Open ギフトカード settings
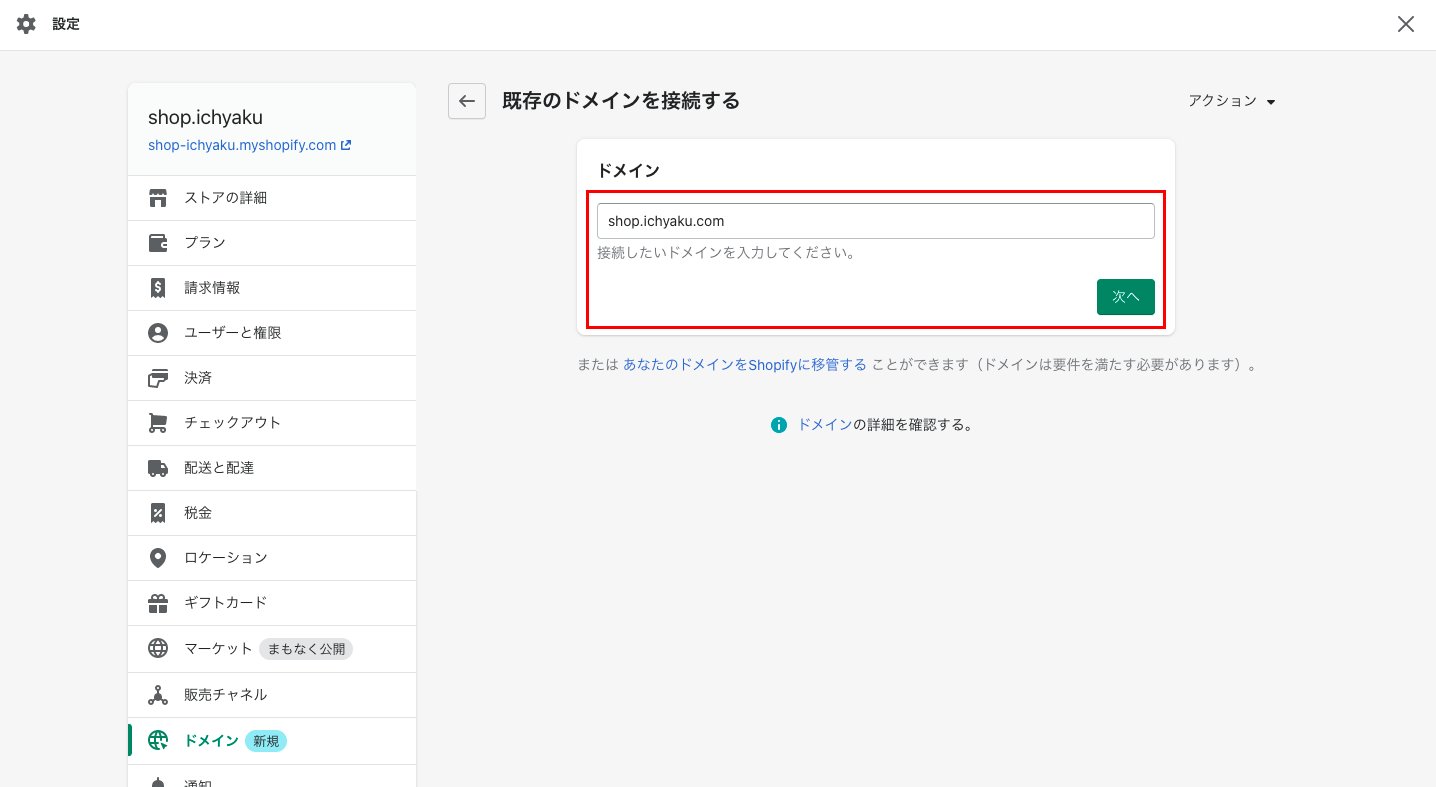The width and height of the screenshot is (1436, 787). (x=272, y=603)
